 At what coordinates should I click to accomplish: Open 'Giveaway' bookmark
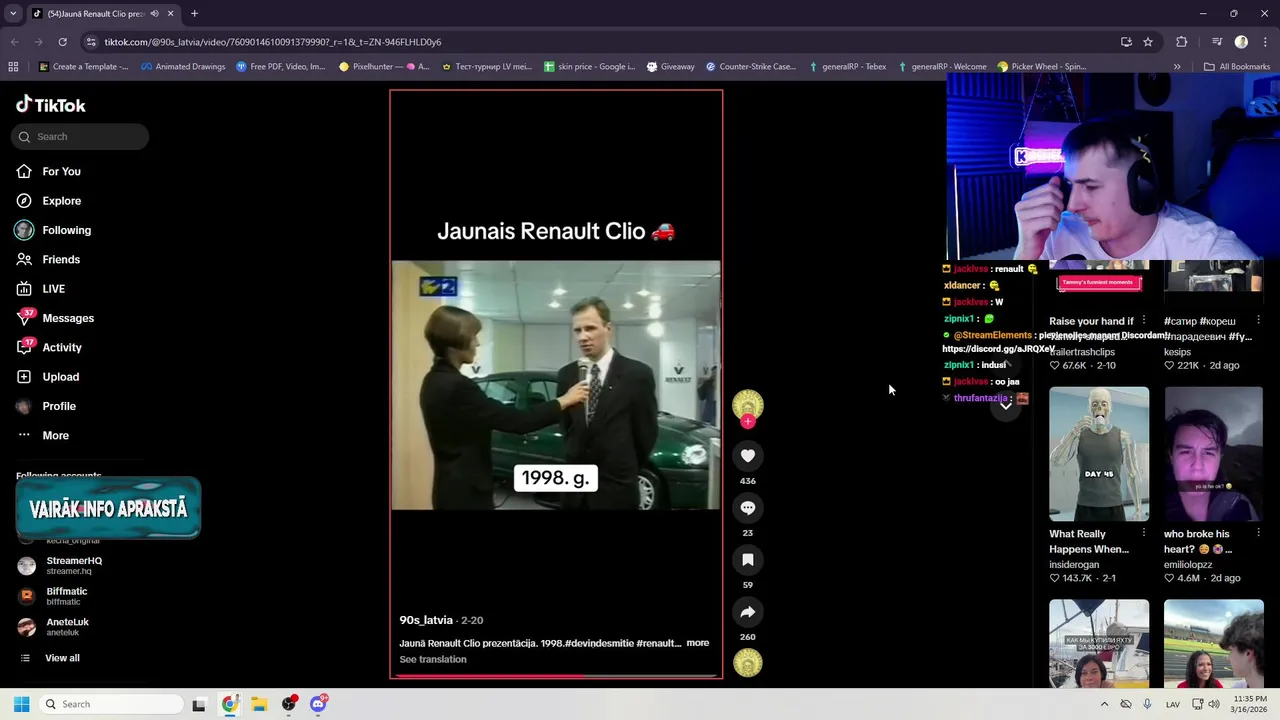[x=670, y=67]
